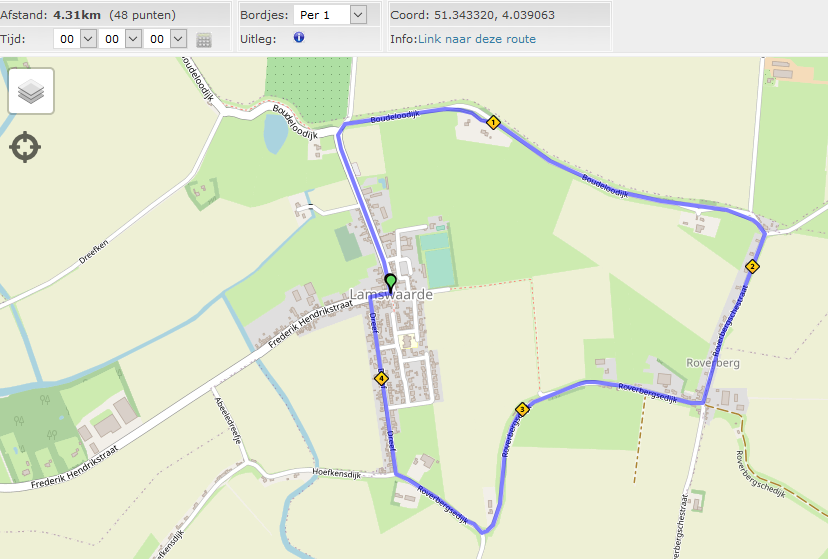
Task: Open 'Link naar deze route' link
Action: pyautogui.click(x=477, y=39)
